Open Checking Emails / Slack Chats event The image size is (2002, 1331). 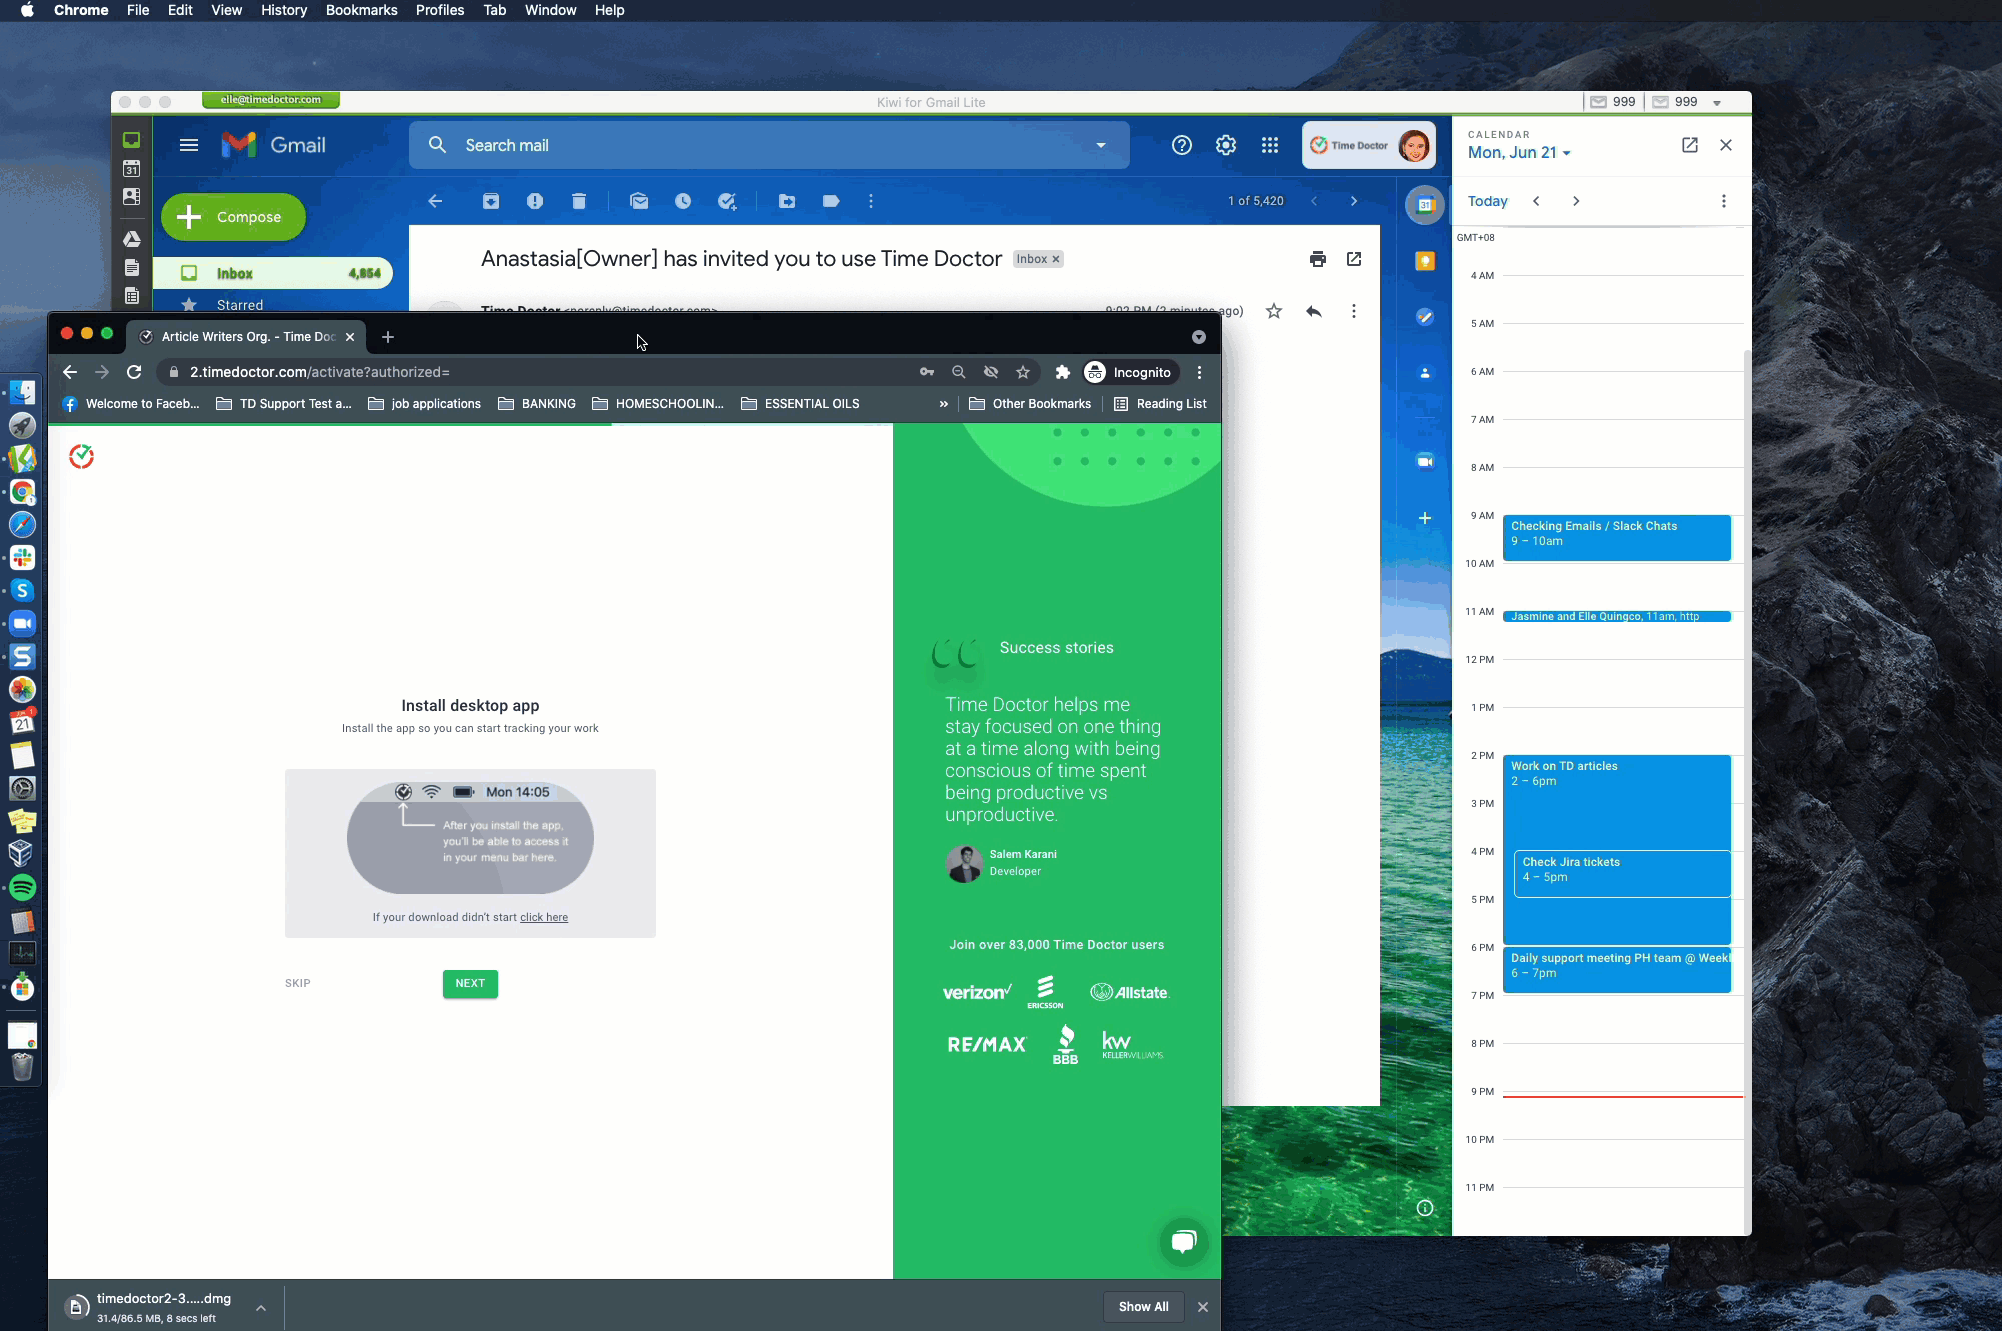(1617, 538)
